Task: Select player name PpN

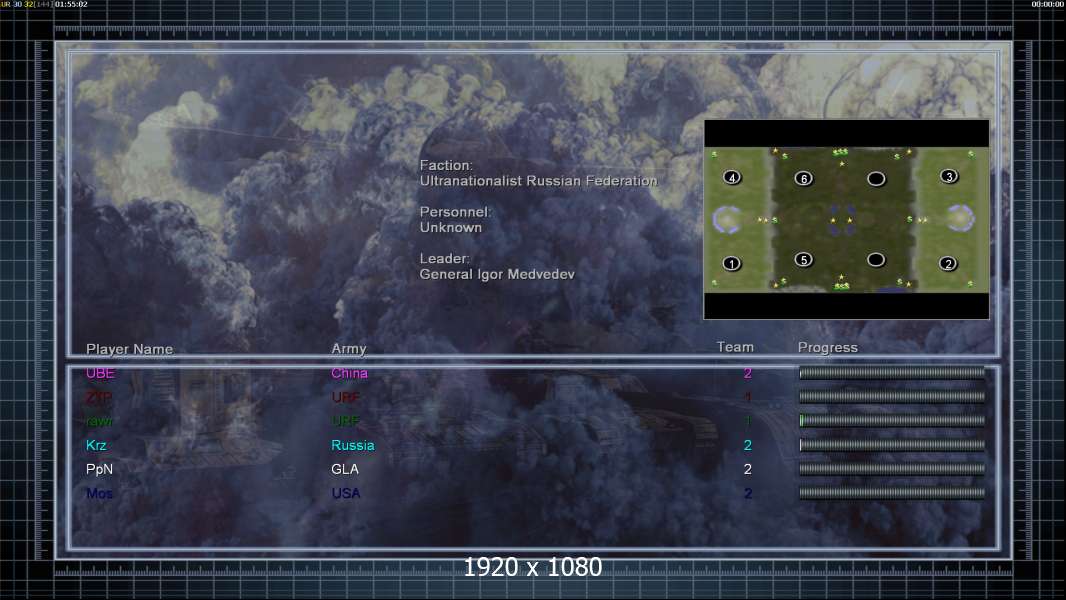Action: (99, 469)
